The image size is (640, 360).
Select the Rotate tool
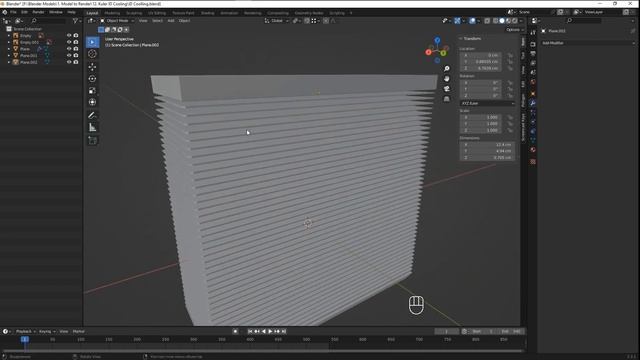(x=93, y=78)
